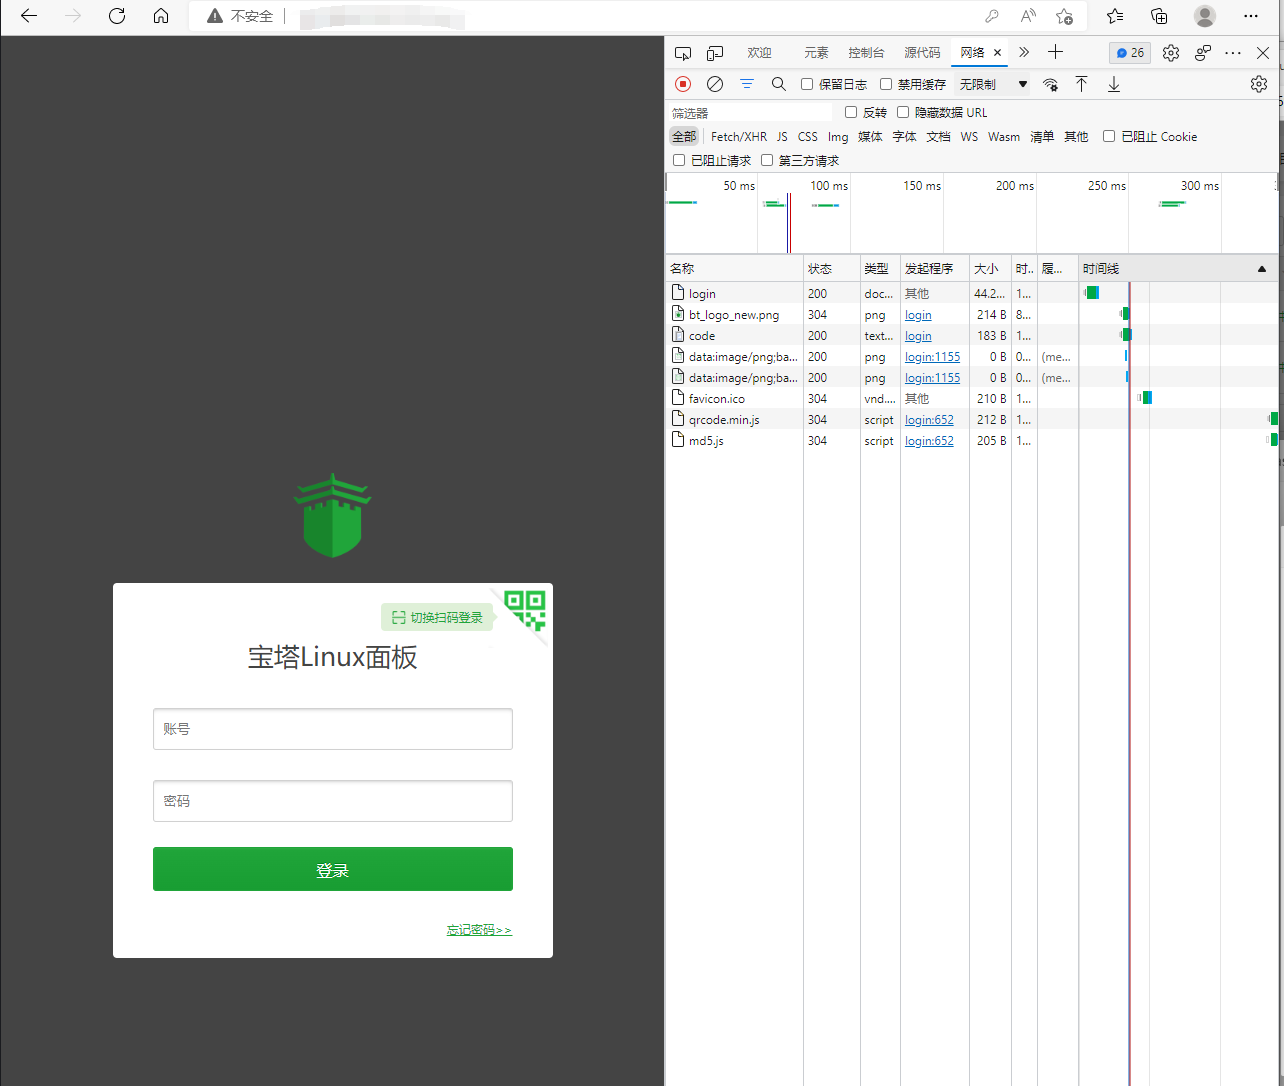Clear the network log icon
Image resolution: width=1284 pixels, height=1086 pixels.
click(x=715, y=84)
